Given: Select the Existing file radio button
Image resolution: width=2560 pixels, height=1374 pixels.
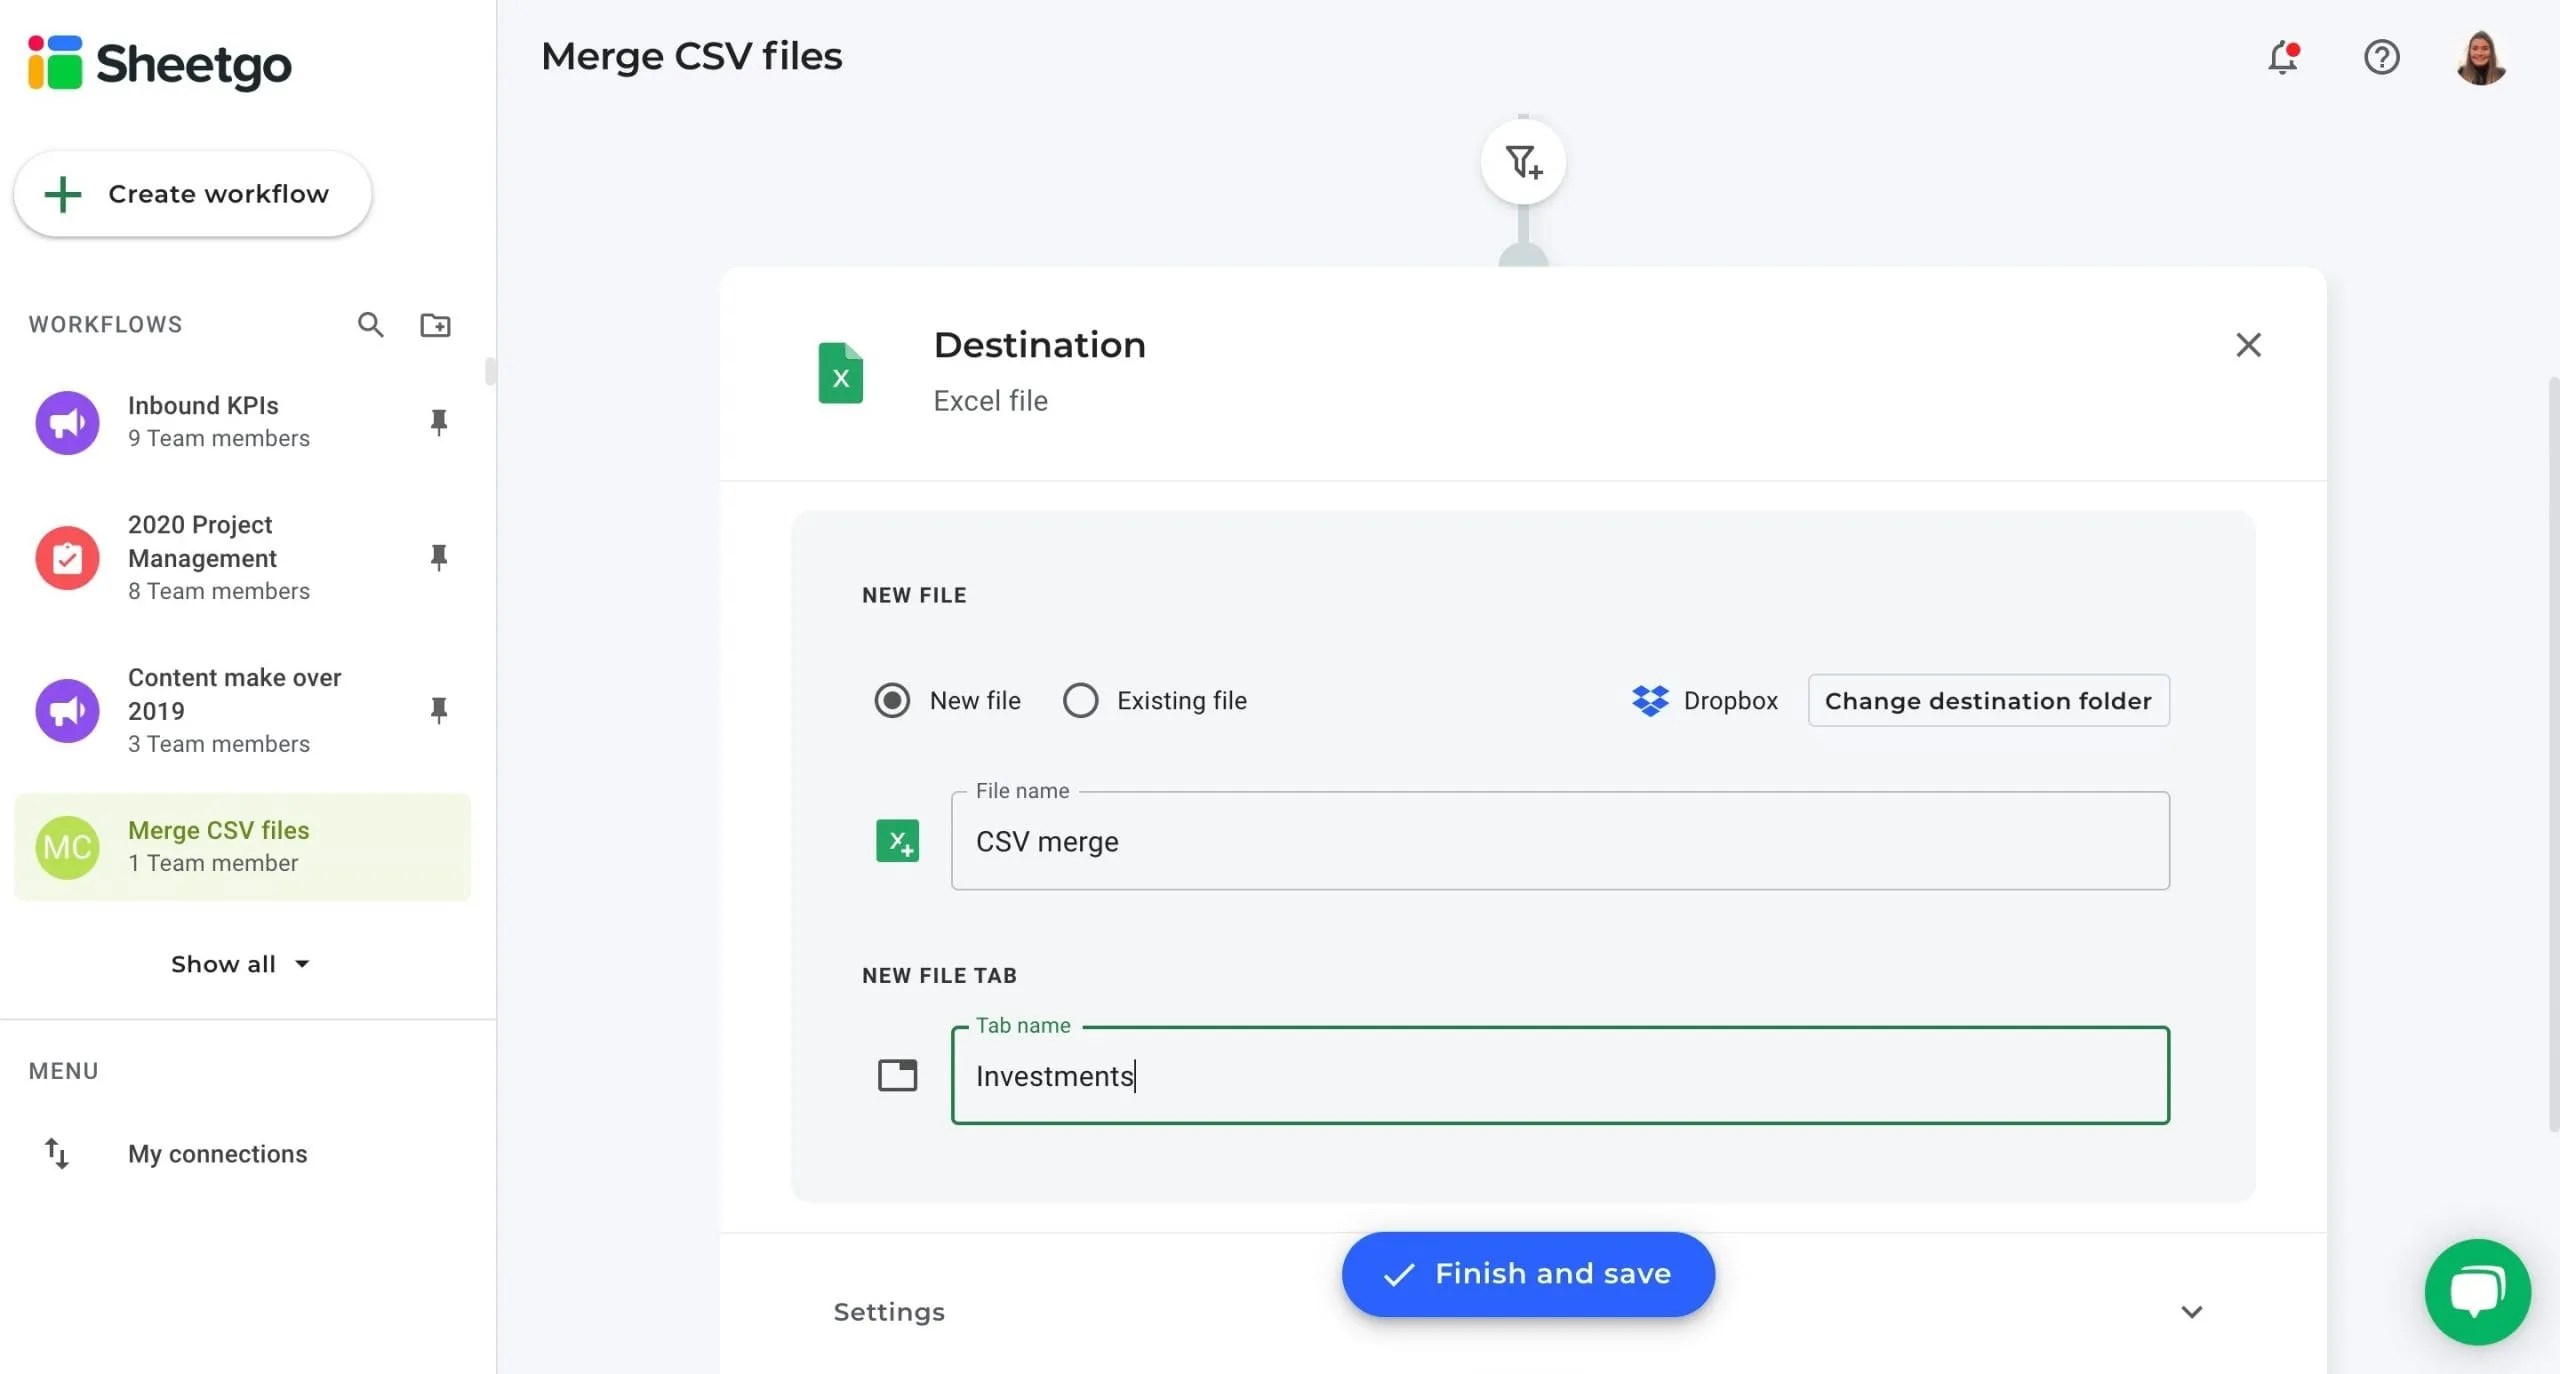Looking at the screenshot, I should [1081, 700].
